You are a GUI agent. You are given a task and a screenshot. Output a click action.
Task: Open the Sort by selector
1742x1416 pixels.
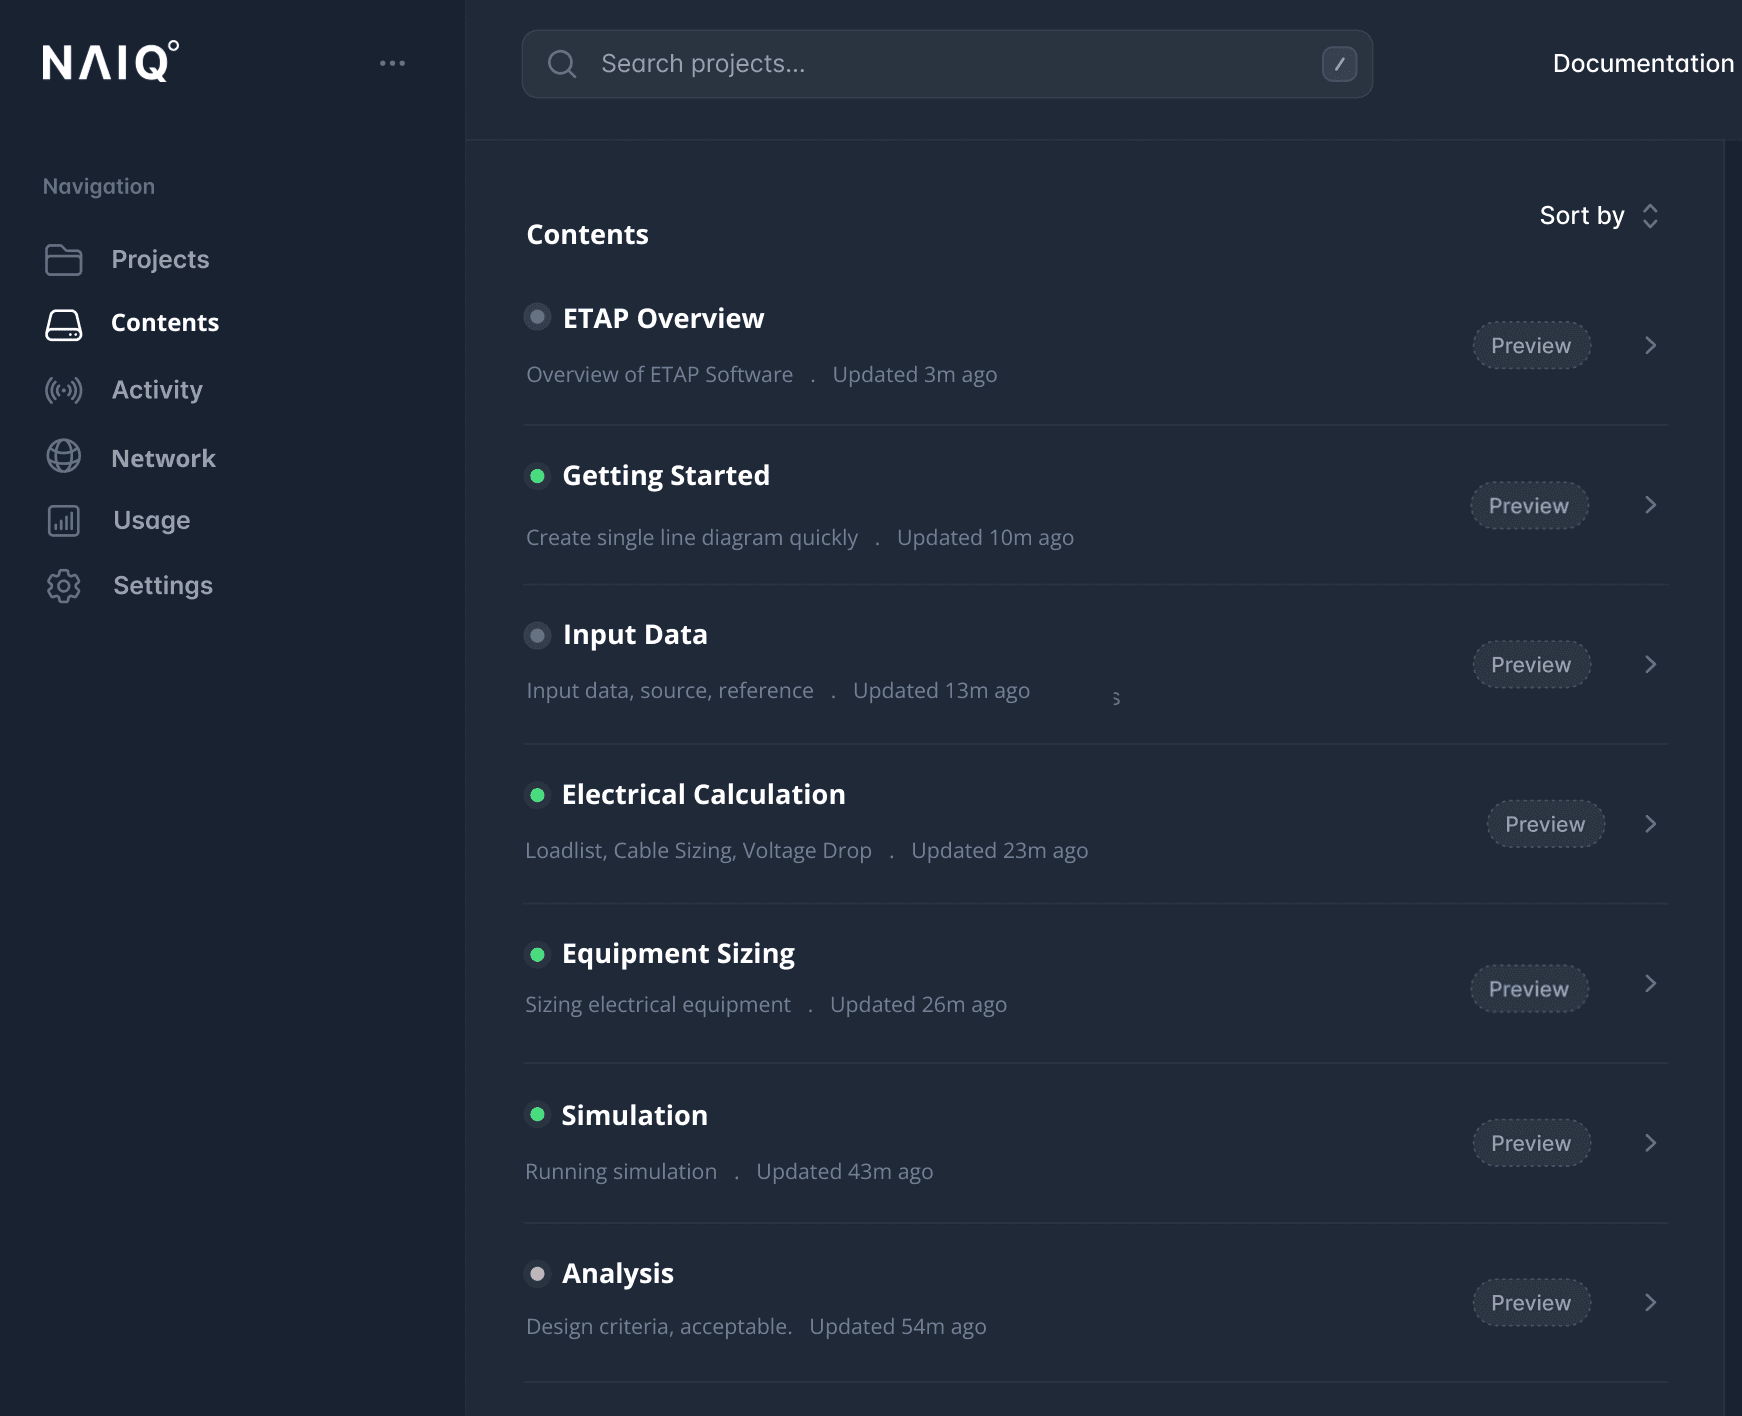click(x=1597, y=215)
